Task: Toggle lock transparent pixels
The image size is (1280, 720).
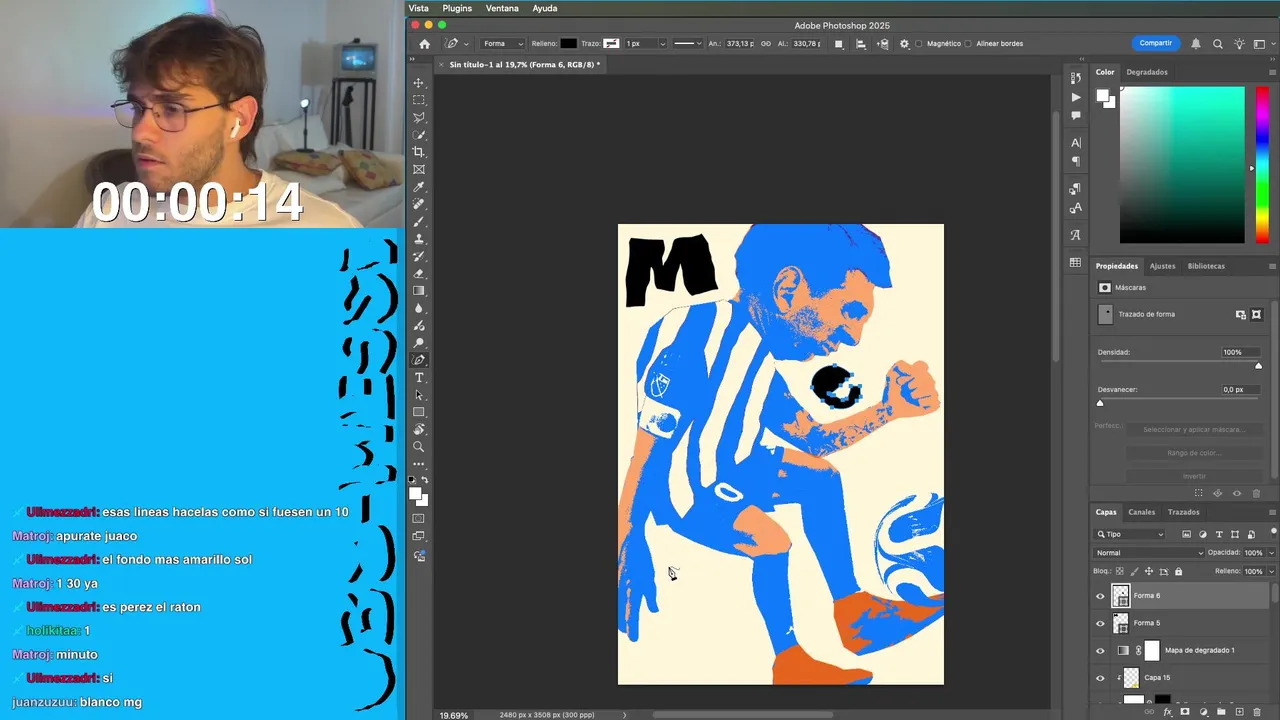Action: point(1119,571)
